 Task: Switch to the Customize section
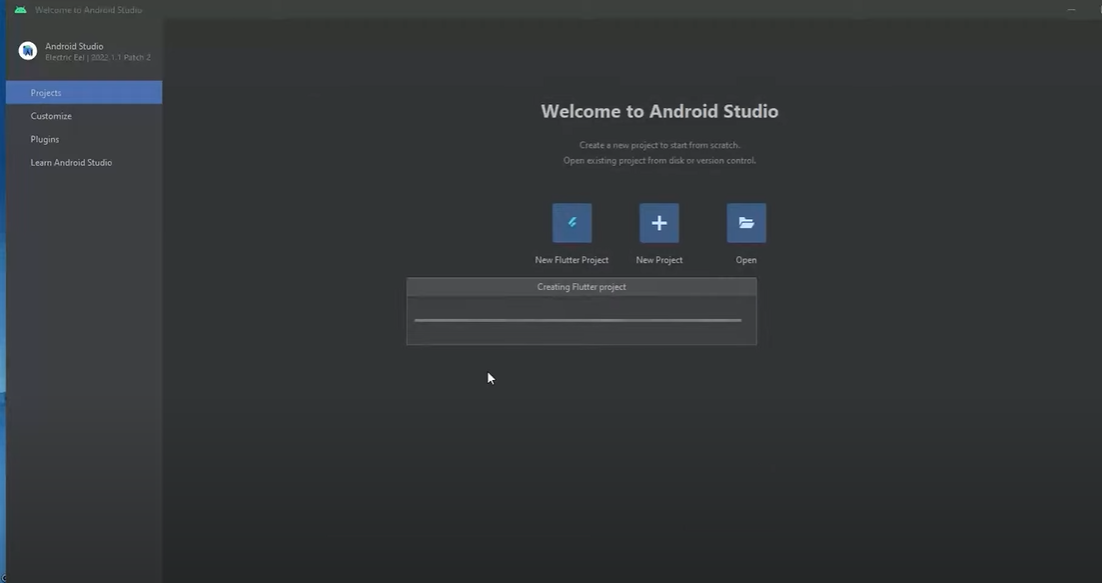pos(51,116)
